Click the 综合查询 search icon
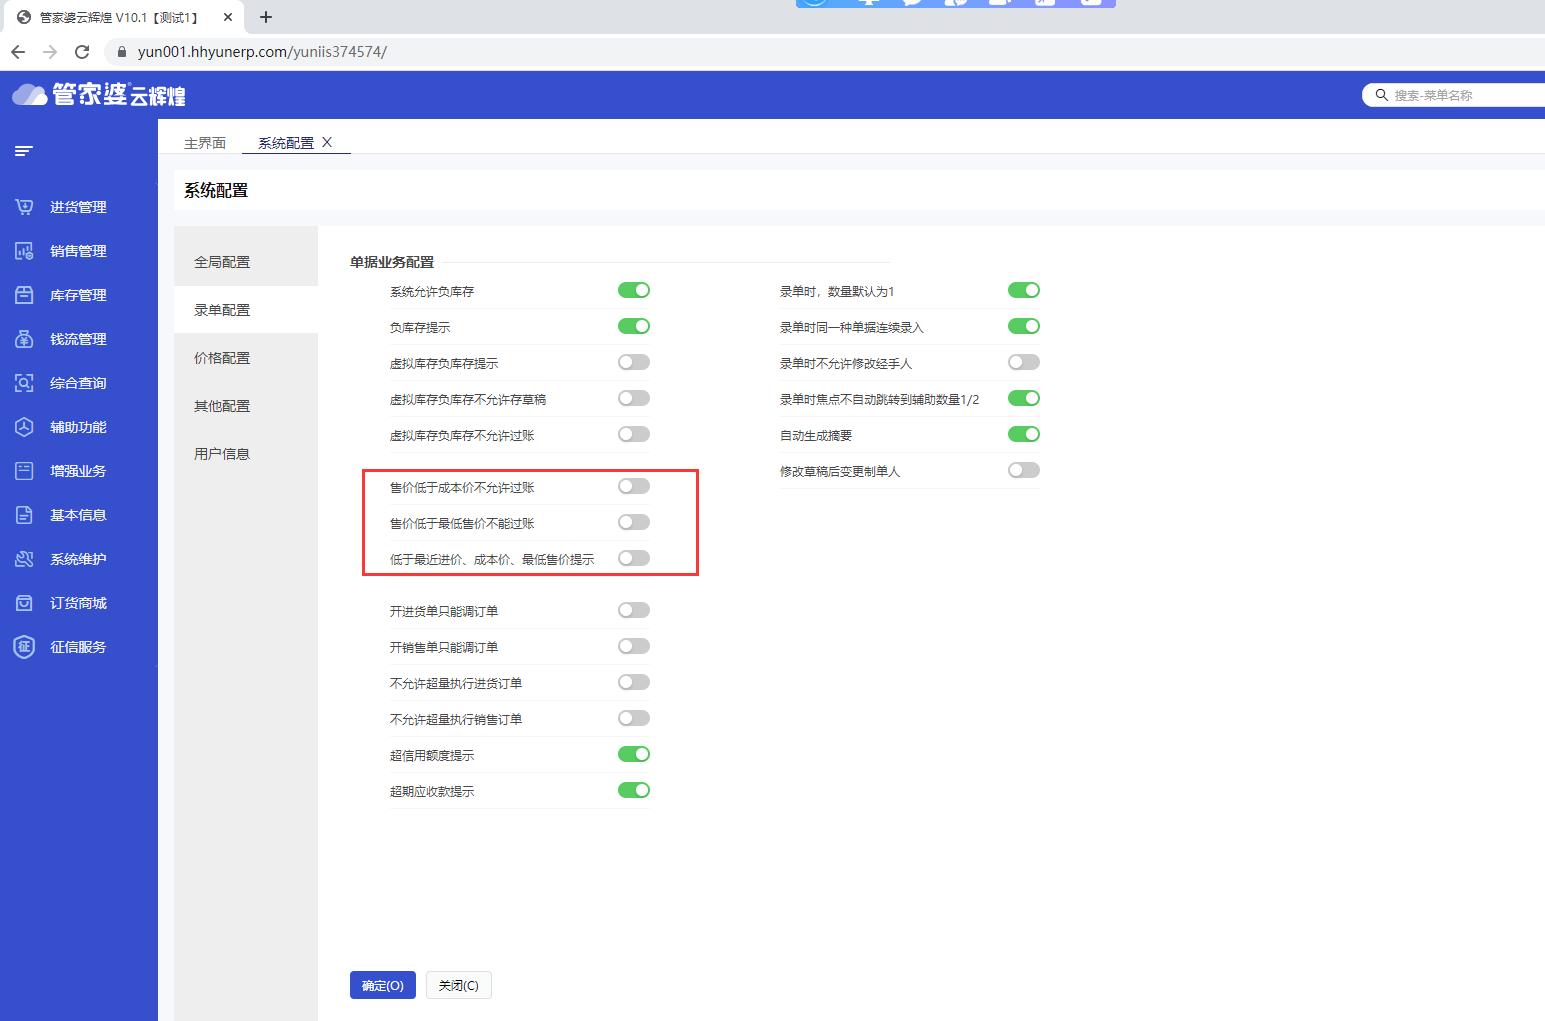Screen dimensions: 1545x1021 pyautogui.click(x=24, y=383)
